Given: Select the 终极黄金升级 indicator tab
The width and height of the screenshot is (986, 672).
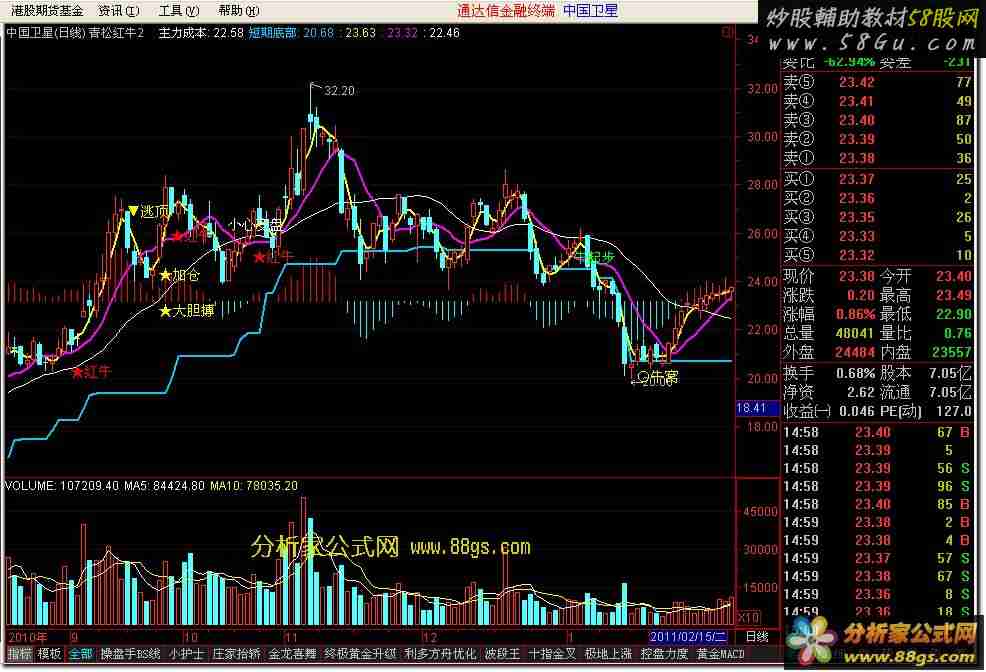Looking at the screenshot, I should [360, 654].
